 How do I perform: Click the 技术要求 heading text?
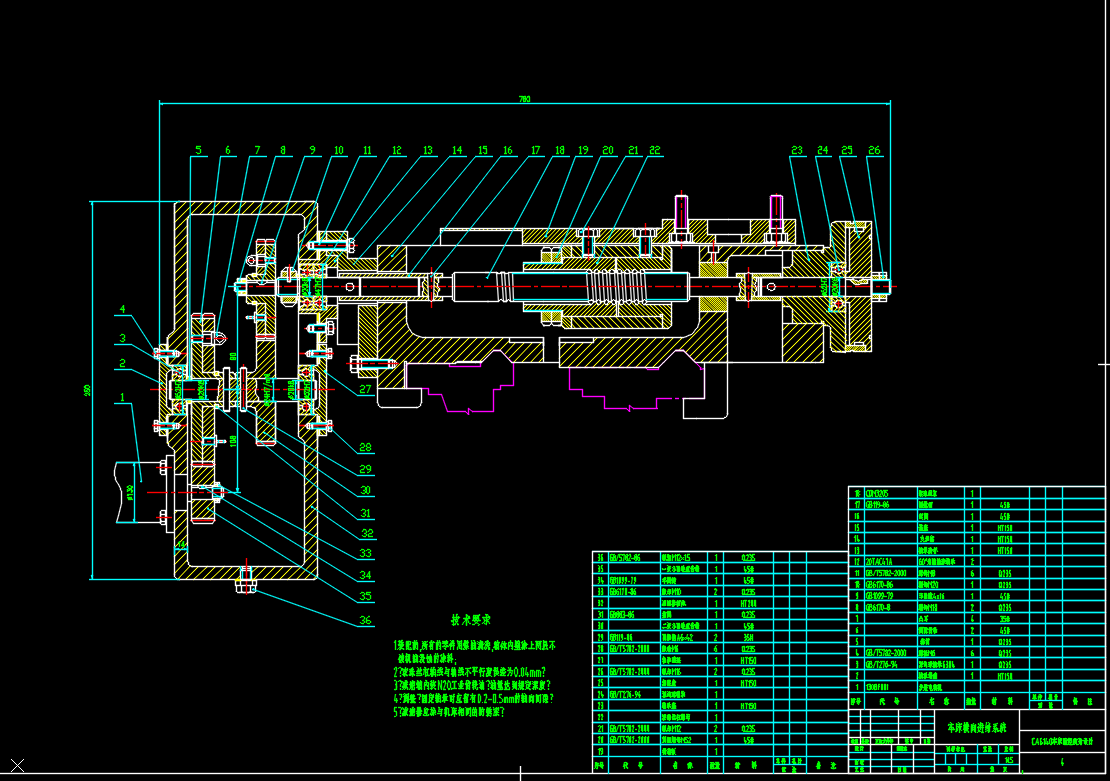(x=469, y=620)
